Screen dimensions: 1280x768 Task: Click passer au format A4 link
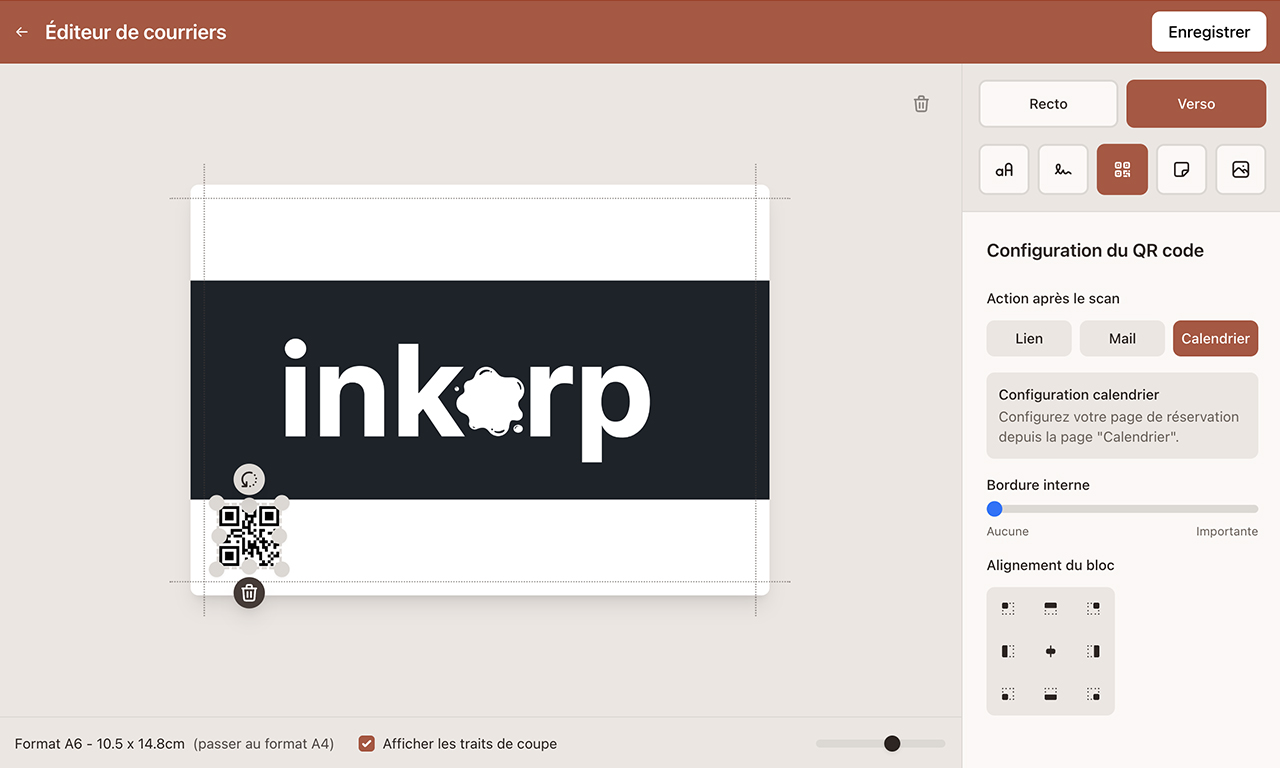pos(264,744)
